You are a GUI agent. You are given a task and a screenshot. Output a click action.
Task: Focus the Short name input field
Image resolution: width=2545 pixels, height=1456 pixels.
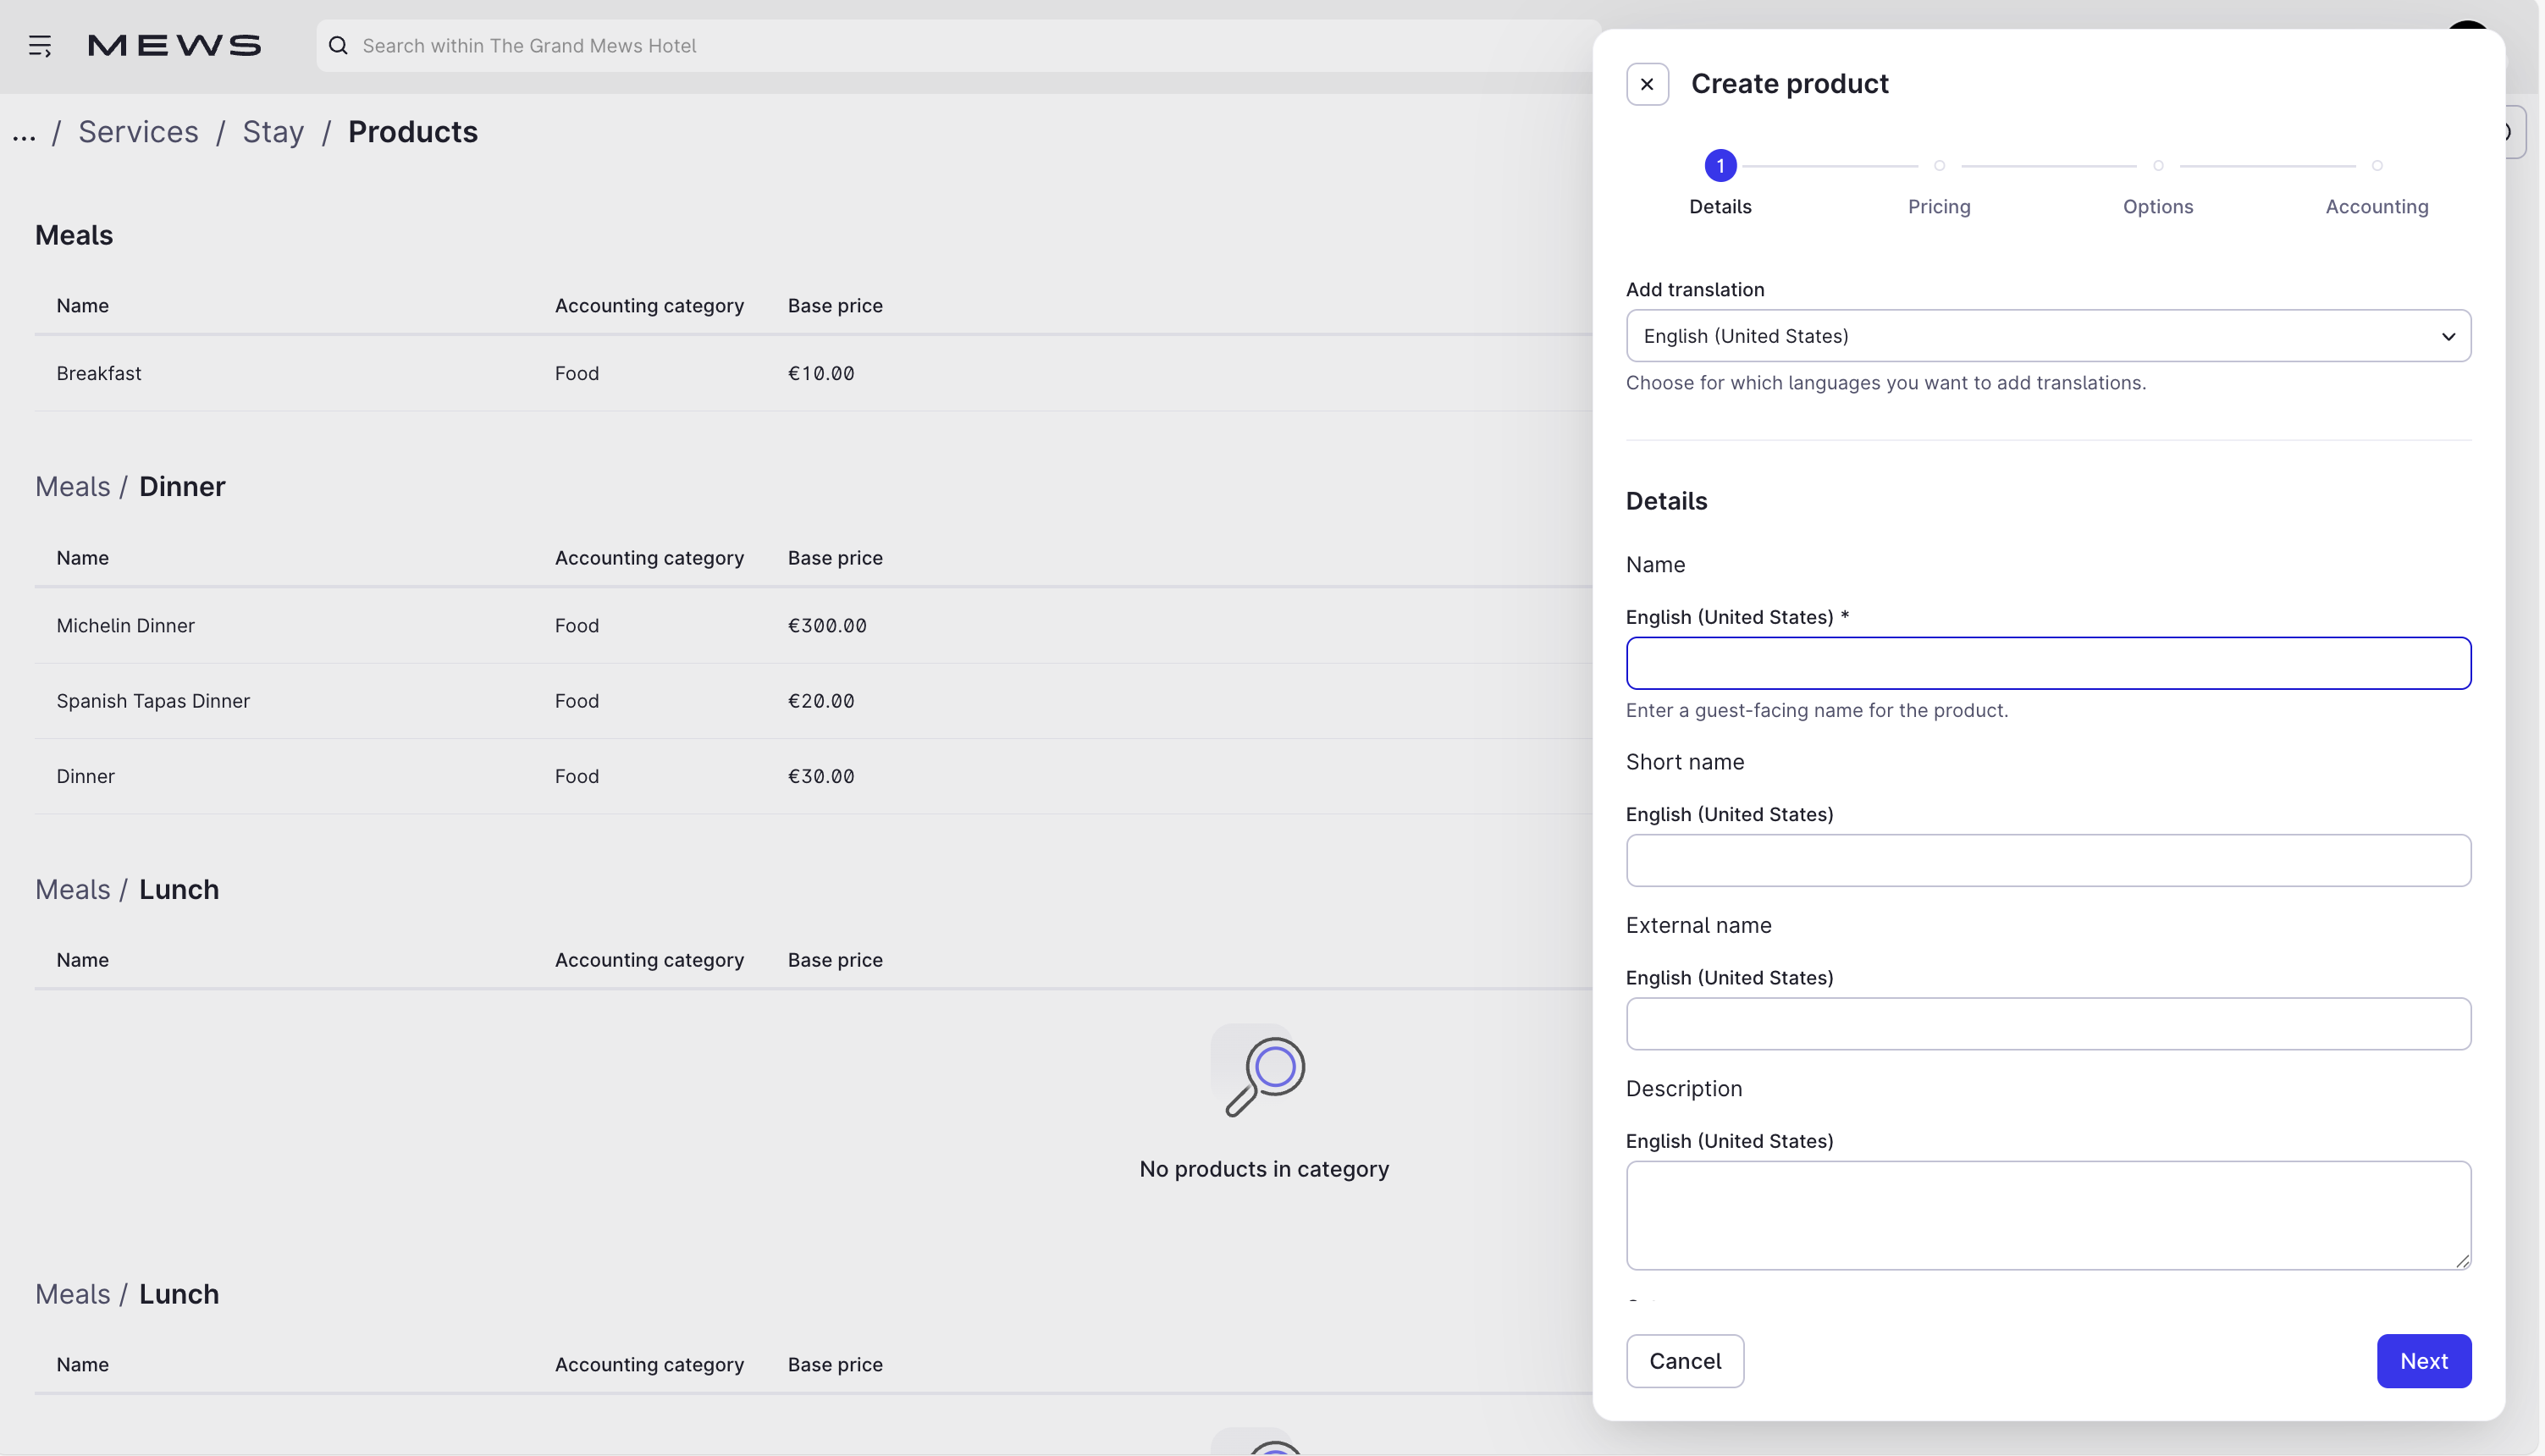(2048, 860)
